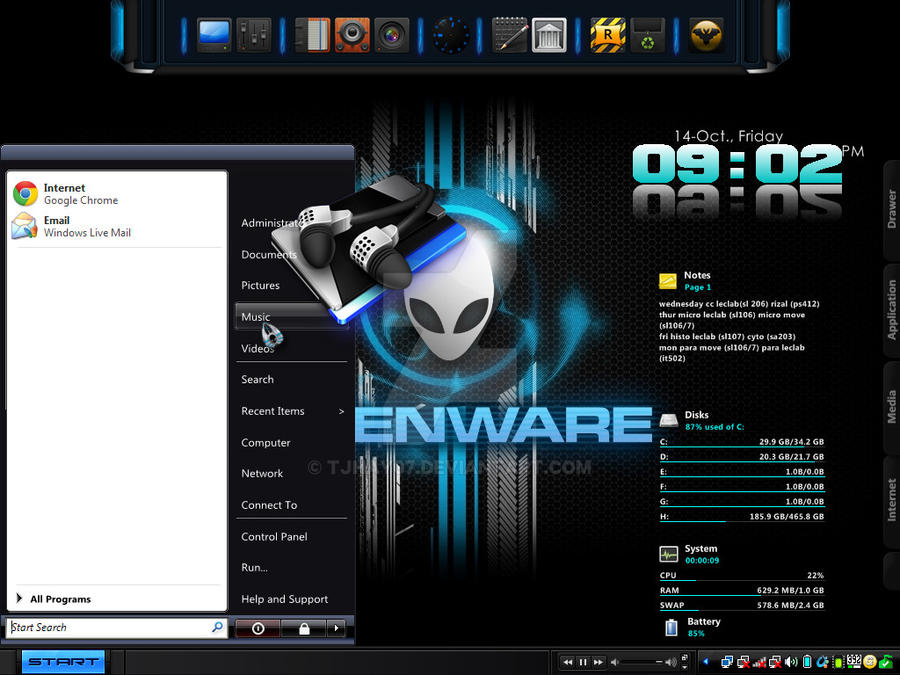Click the START button on the taskbar
Screen dimensions: 900x675
click(63, 662)
